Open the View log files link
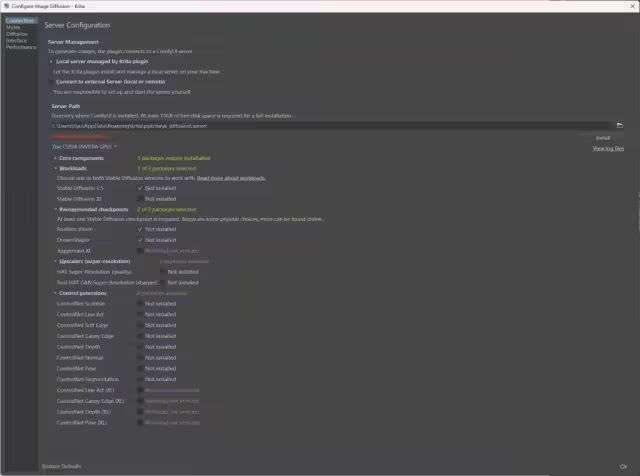Screen dimensions: 640x476 click(x=608, y=149)
